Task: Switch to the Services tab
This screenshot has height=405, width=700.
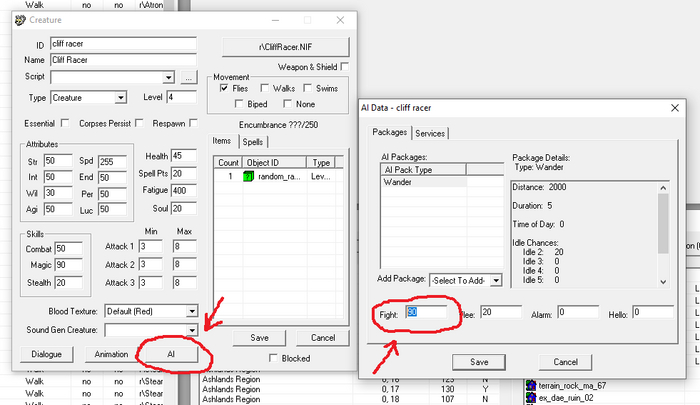Action: coord(430,134)
